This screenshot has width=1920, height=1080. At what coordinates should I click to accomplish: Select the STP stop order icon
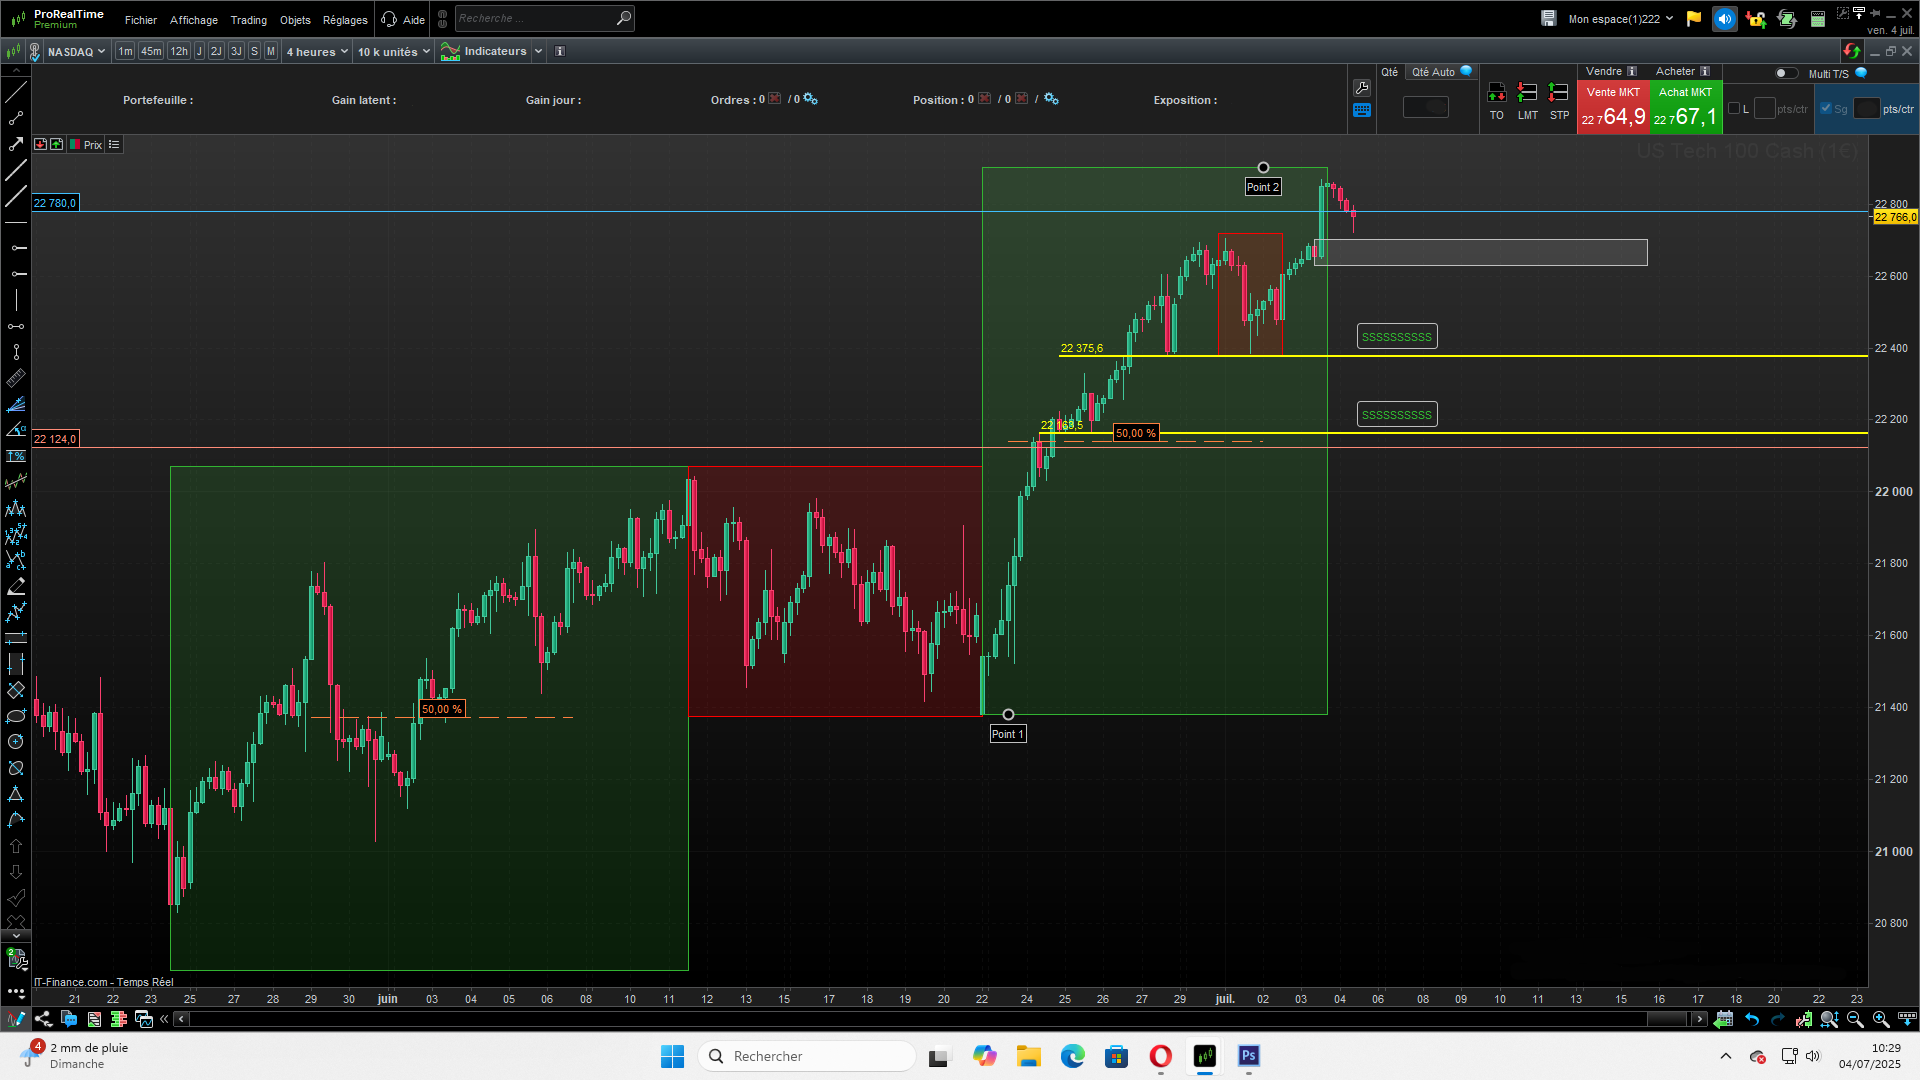1558,93
